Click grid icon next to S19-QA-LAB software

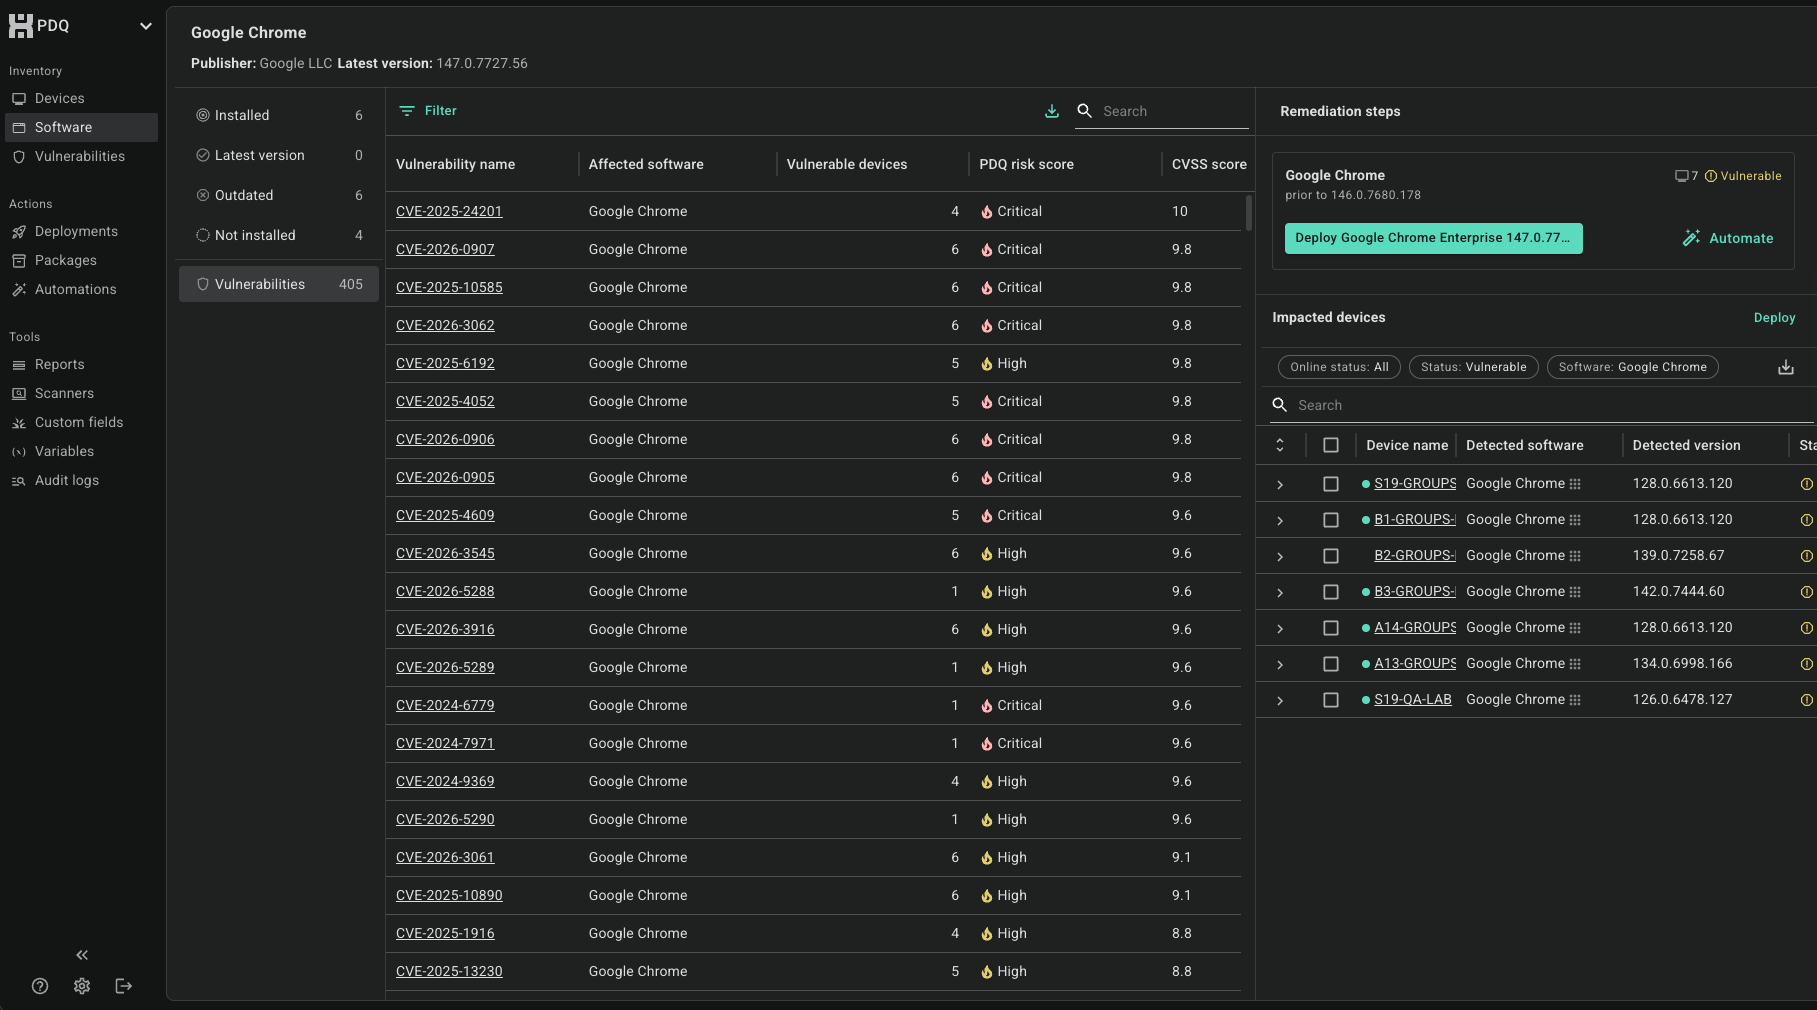[x=1575, y=700]
